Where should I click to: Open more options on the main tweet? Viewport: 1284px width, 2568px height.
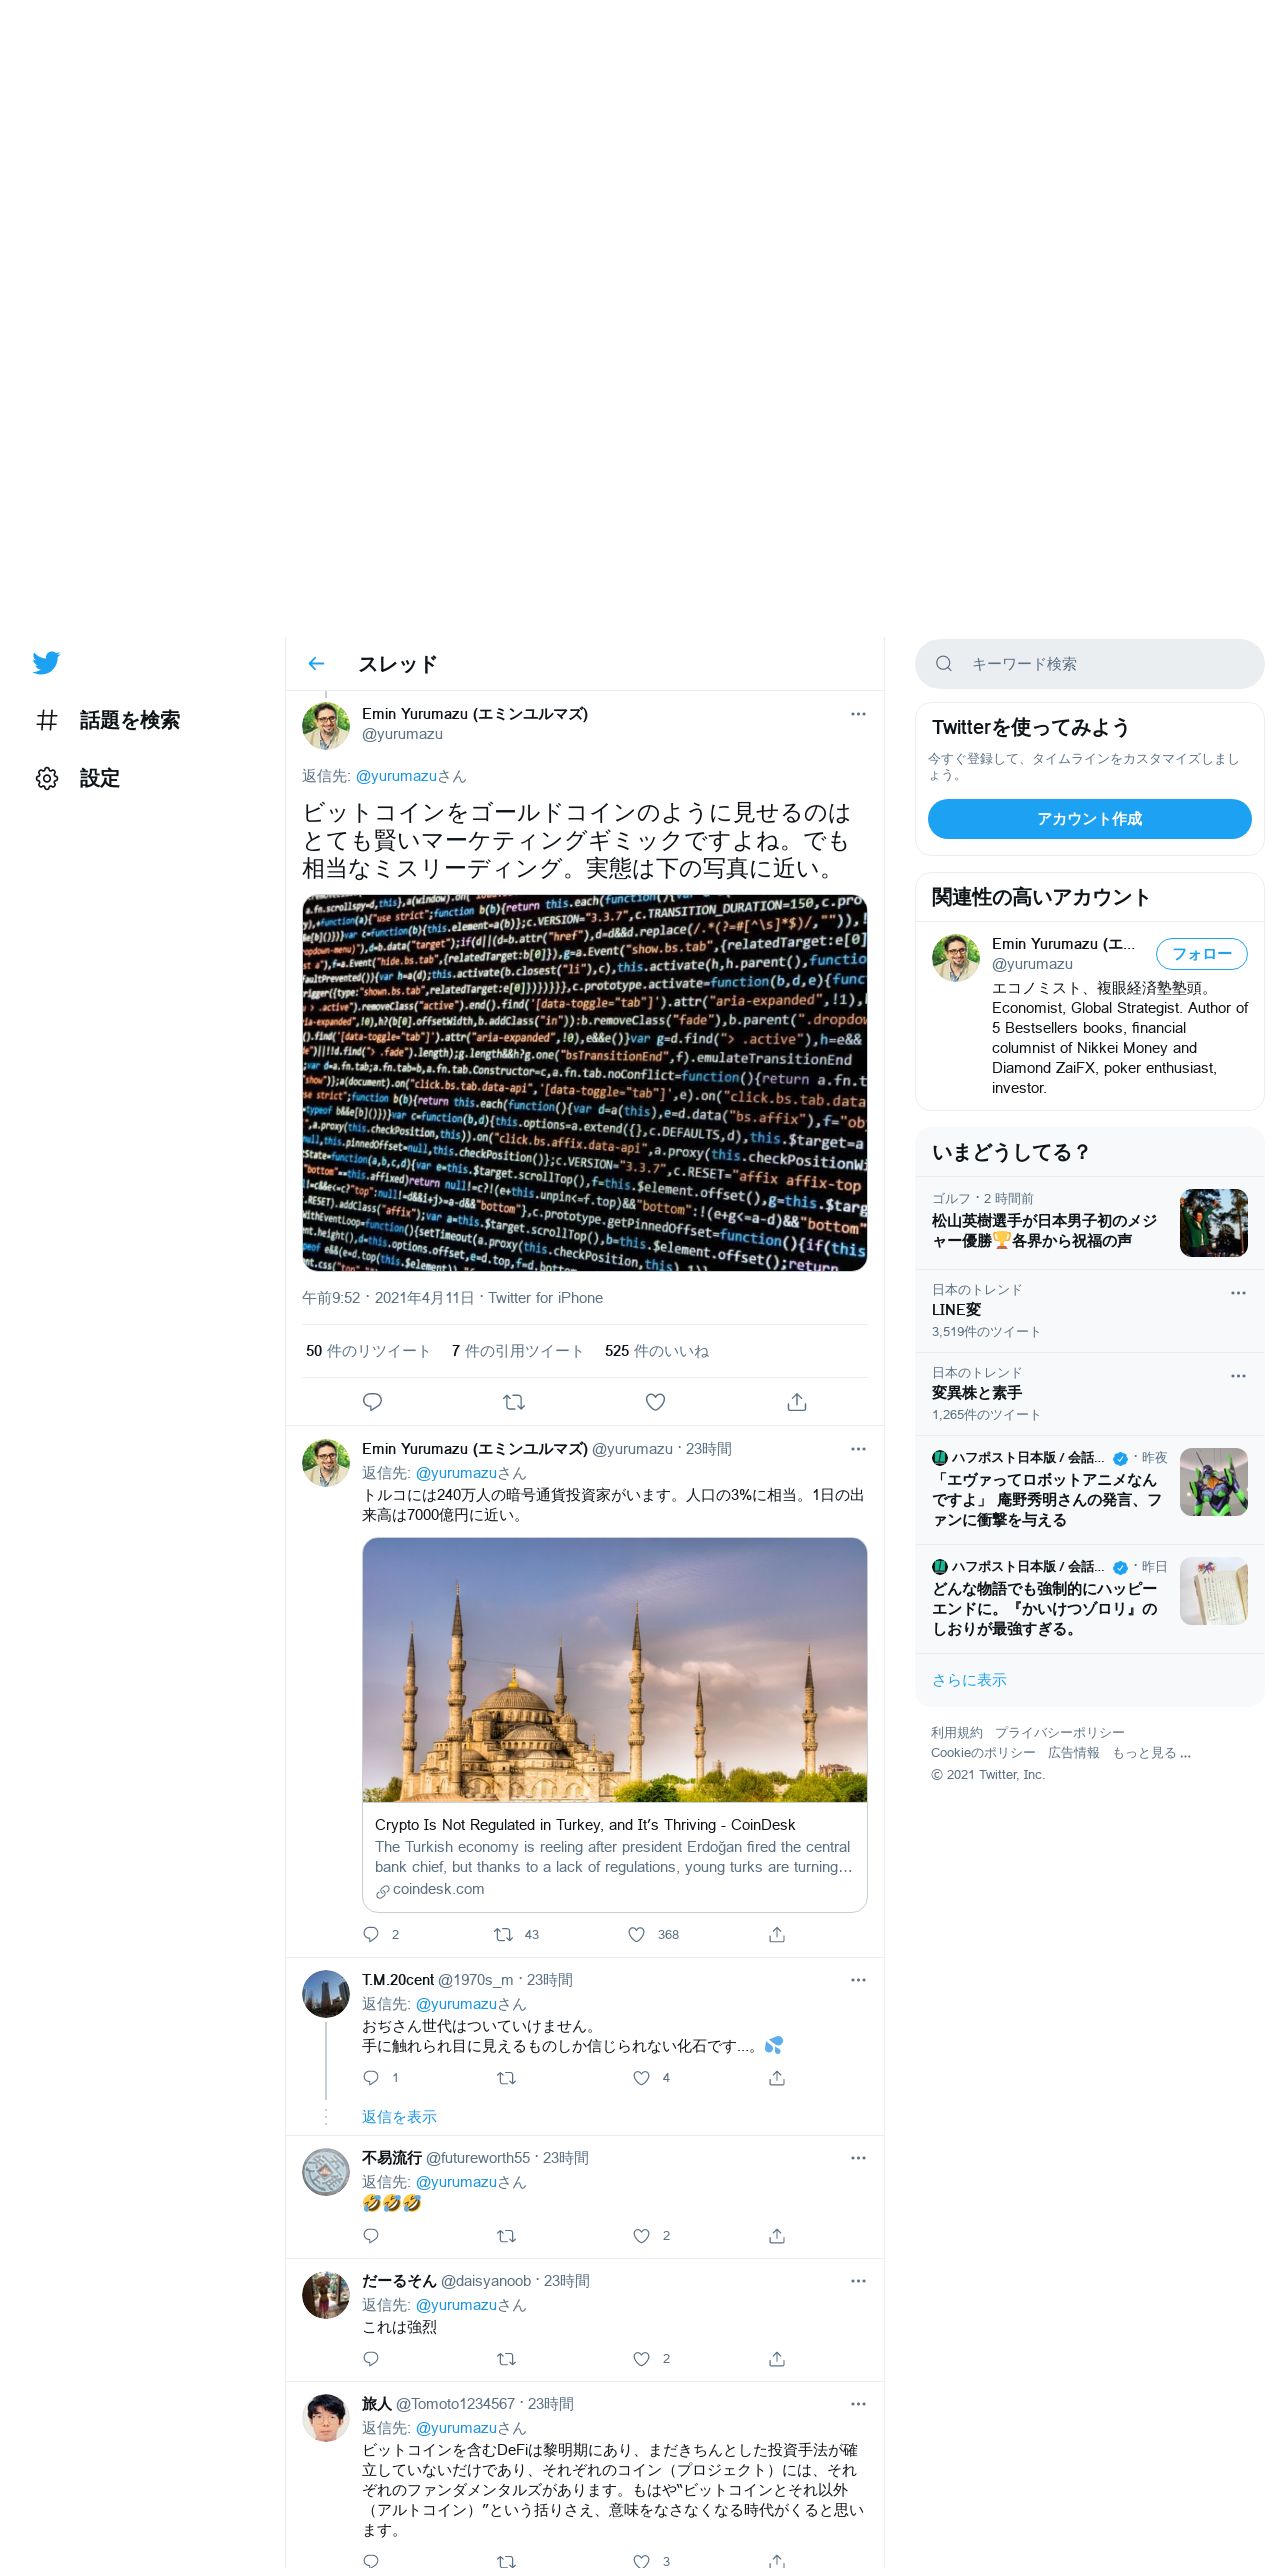tap(858, 714)
